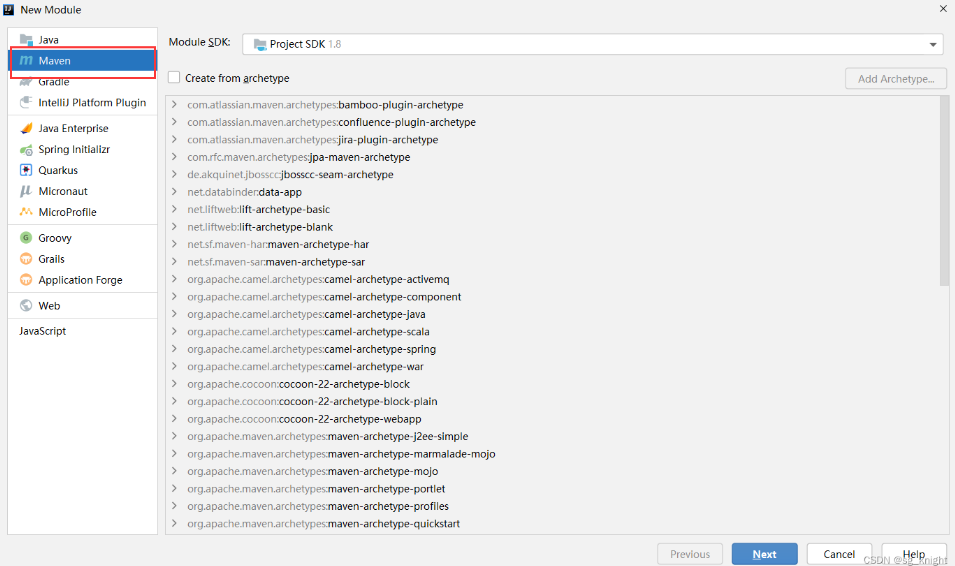Select camel-archetype-scala row
This screenshot has height=566, width=955.
click(553, 331)
